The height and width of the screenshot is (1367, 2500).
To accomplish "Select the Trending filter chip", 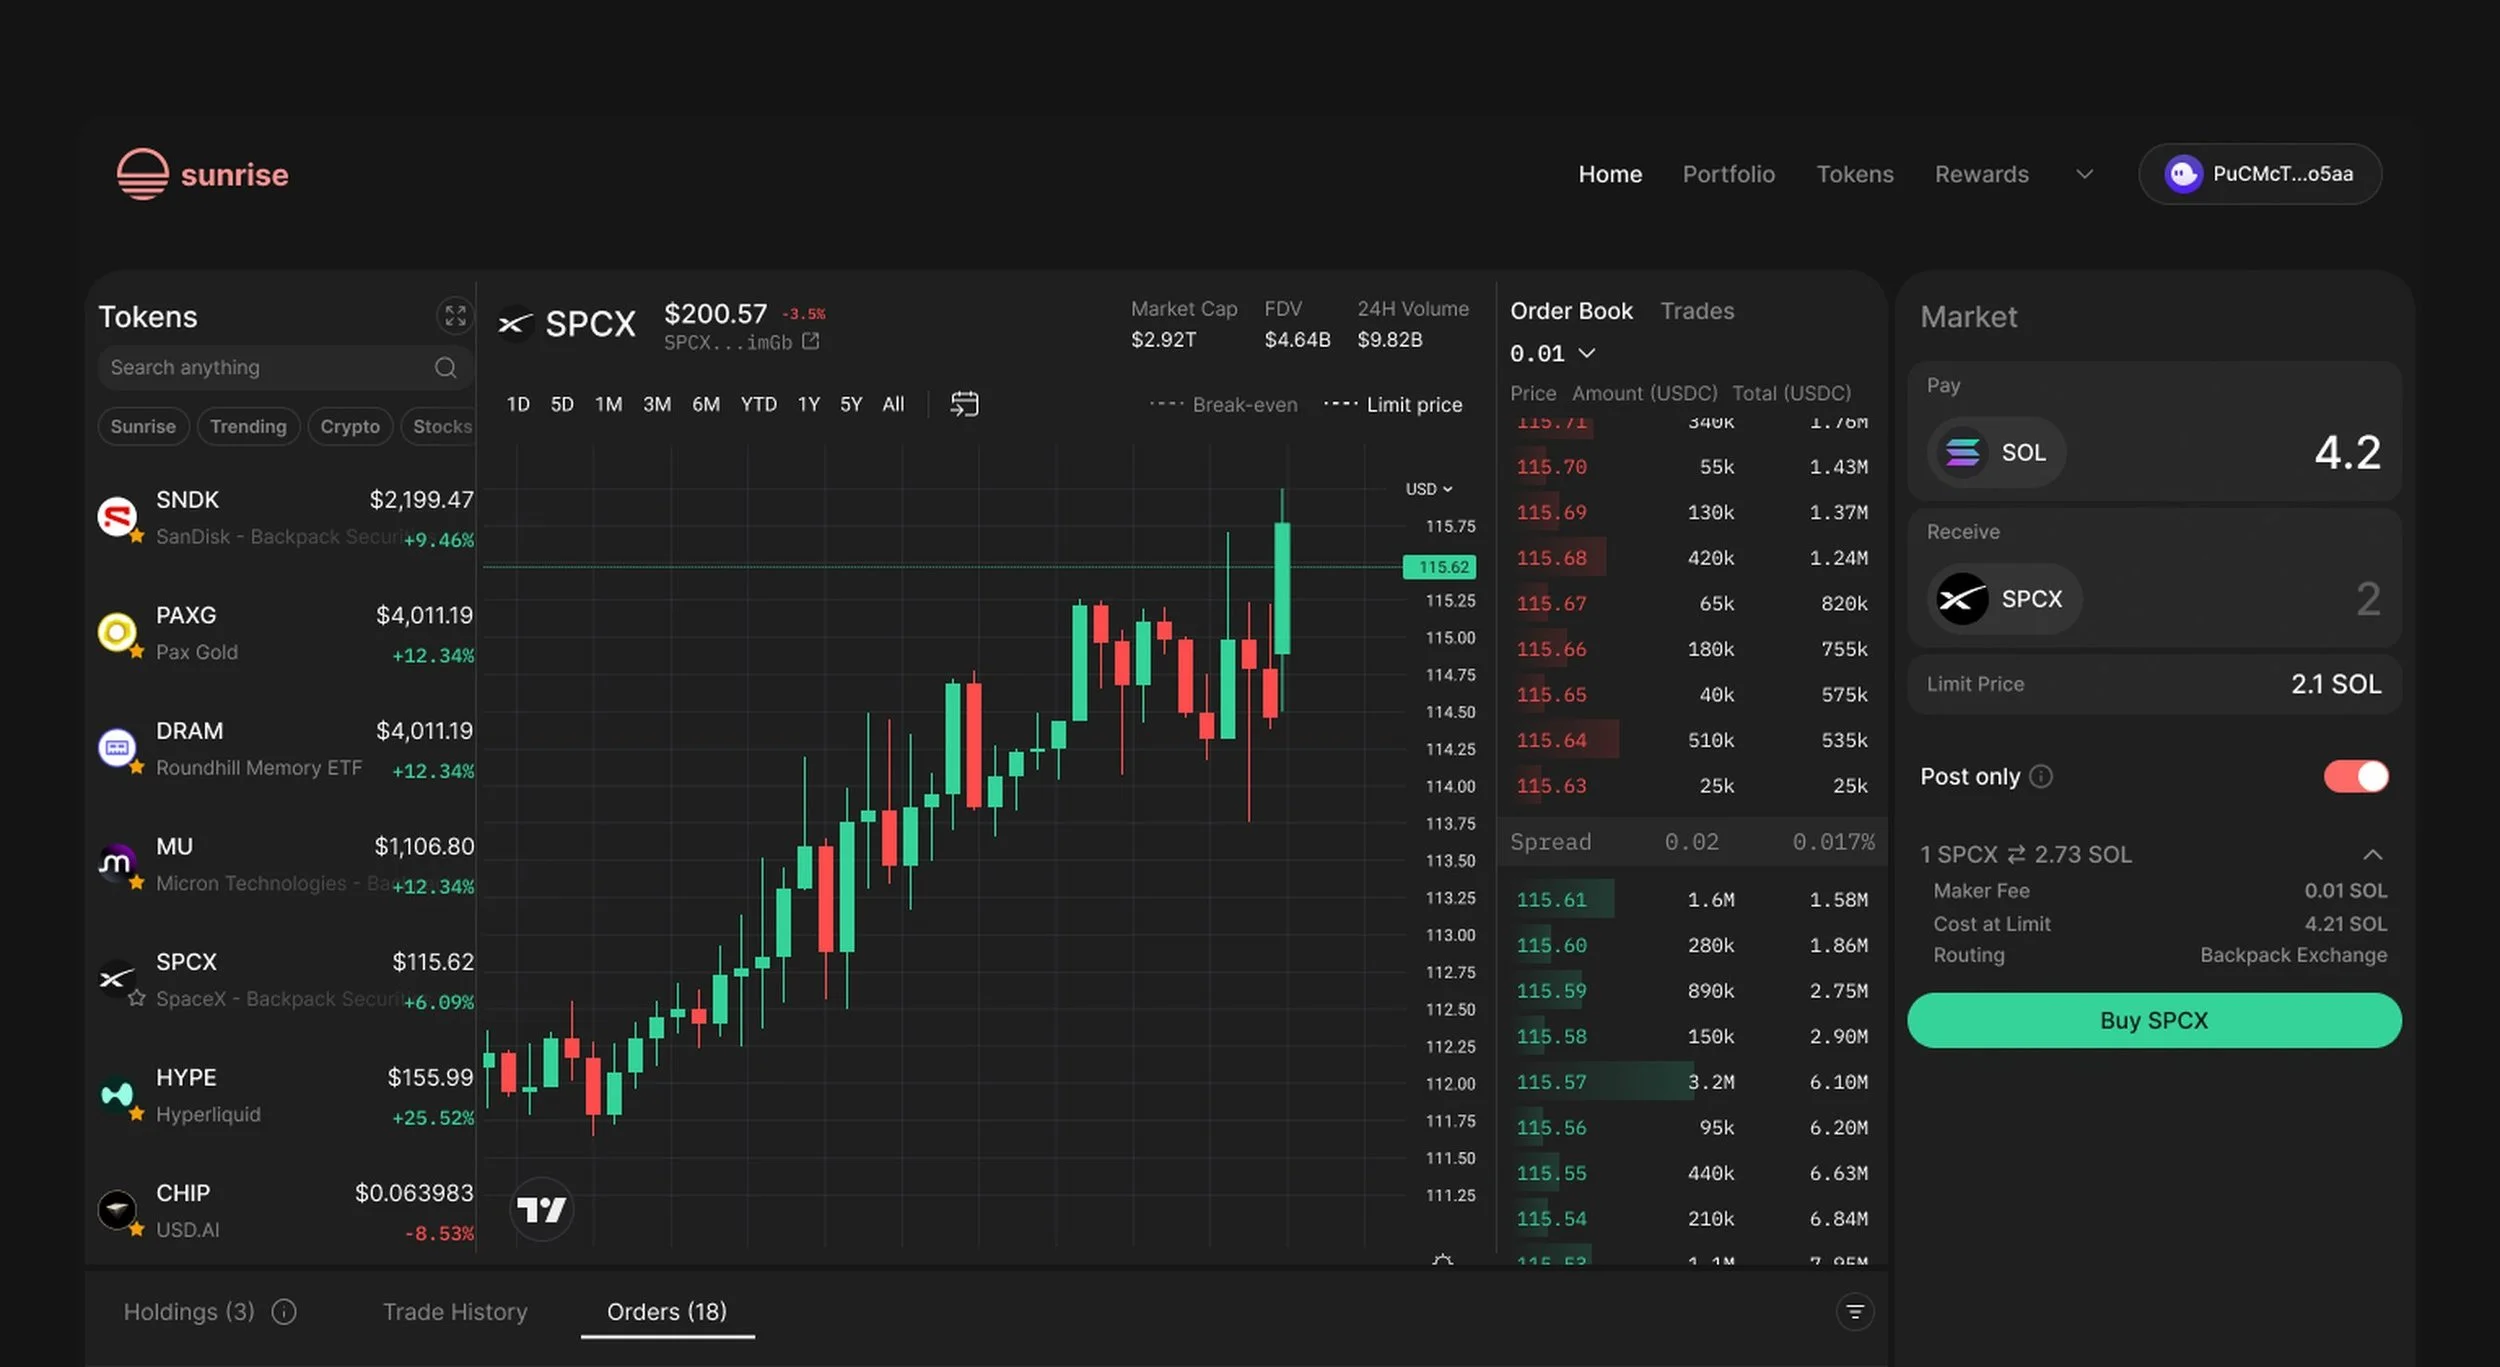I will pos(248,427).
